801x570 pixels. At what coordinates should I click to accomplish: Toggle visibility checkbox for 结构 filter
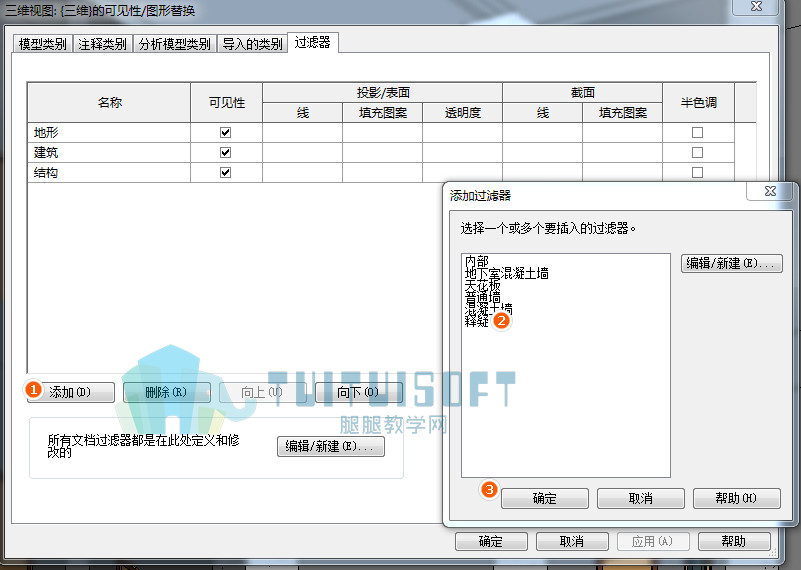(225, 173)
